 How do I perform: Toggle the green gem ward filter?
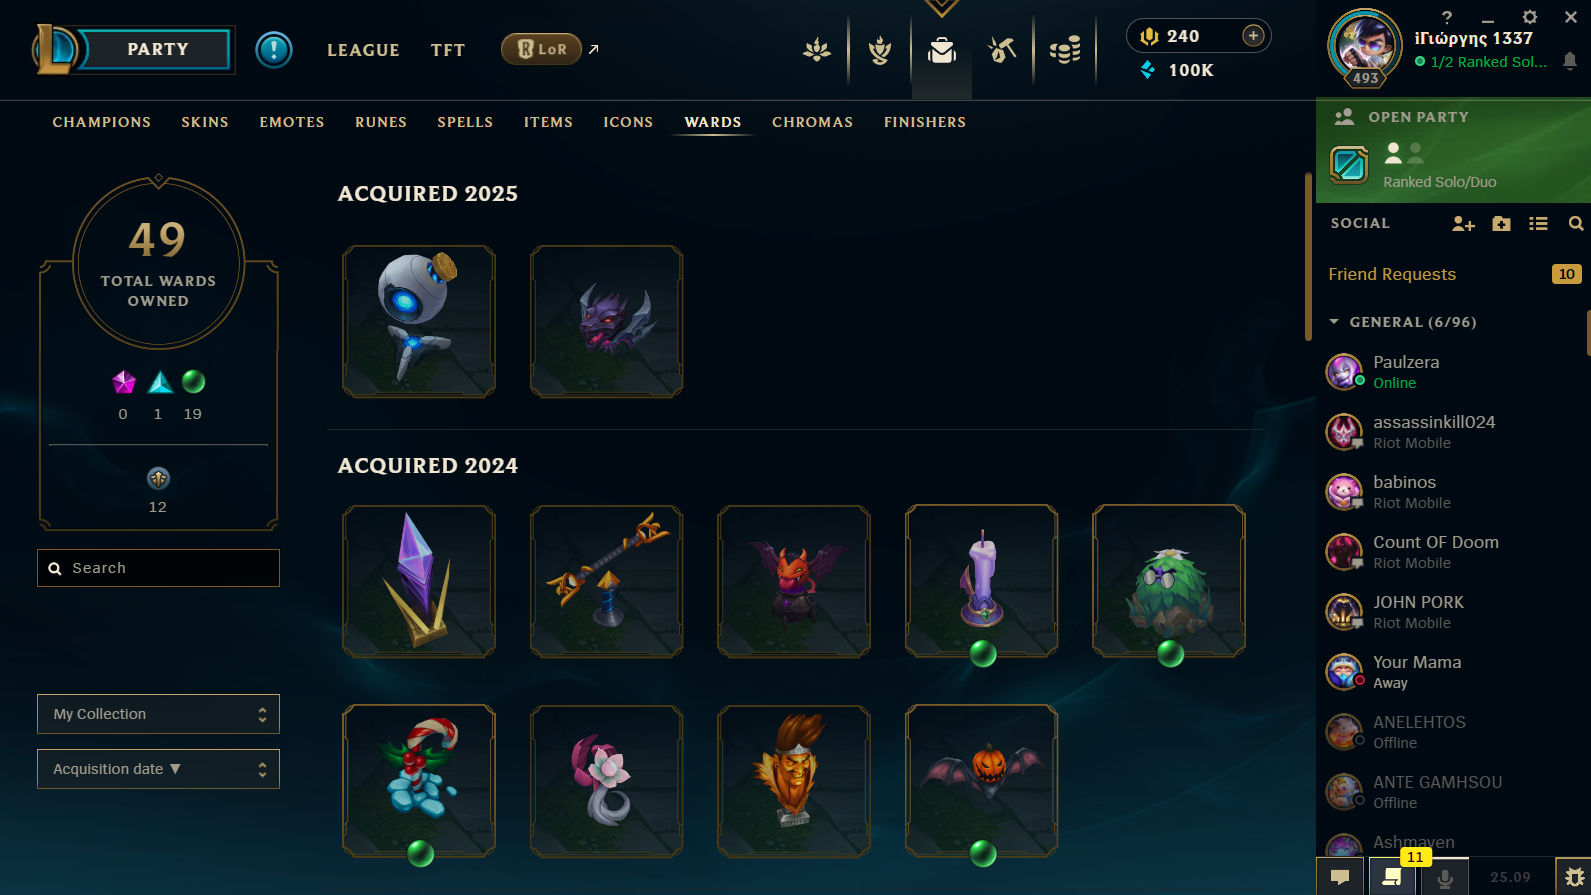click(x=194, y=381)
